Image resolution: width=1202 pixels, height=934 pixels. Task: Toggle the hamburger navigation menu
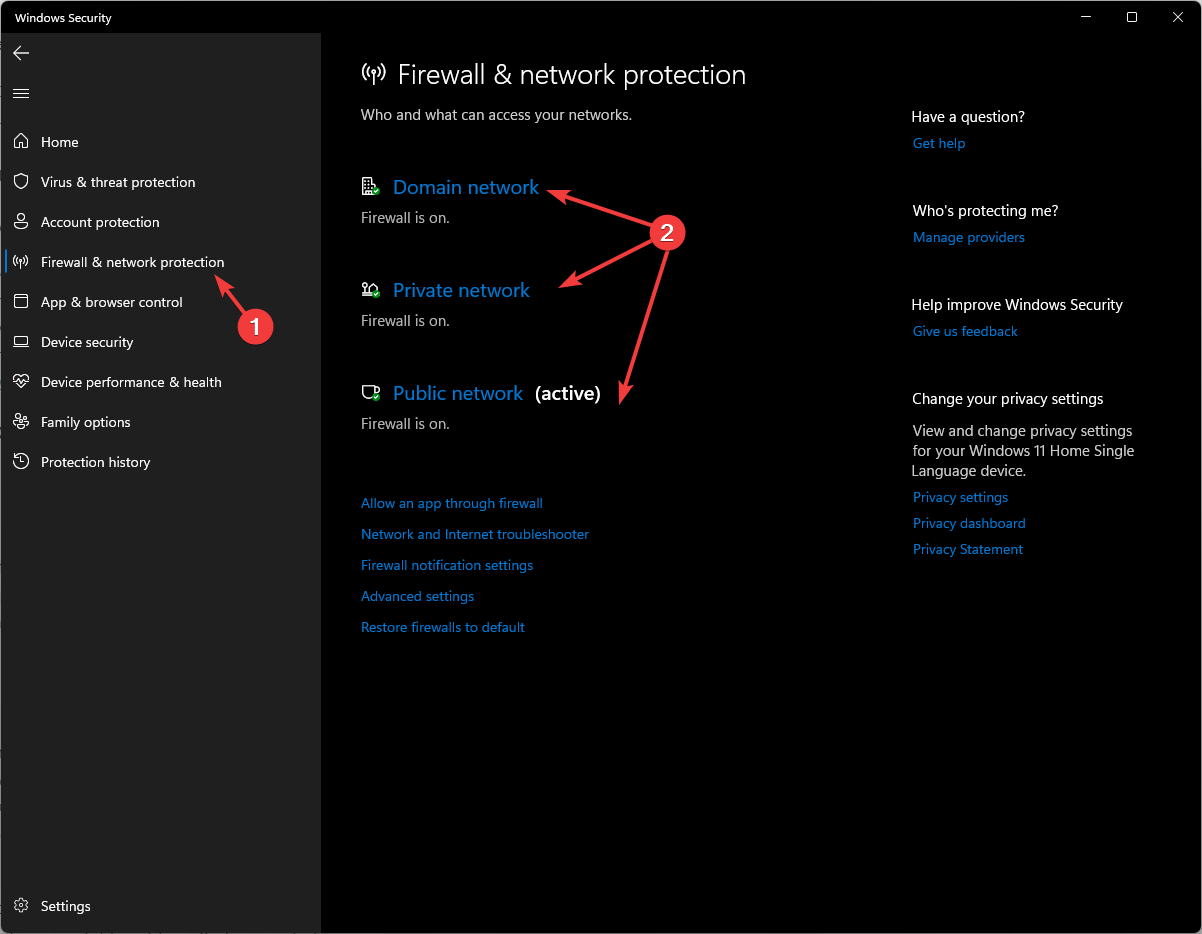point(21,93)
